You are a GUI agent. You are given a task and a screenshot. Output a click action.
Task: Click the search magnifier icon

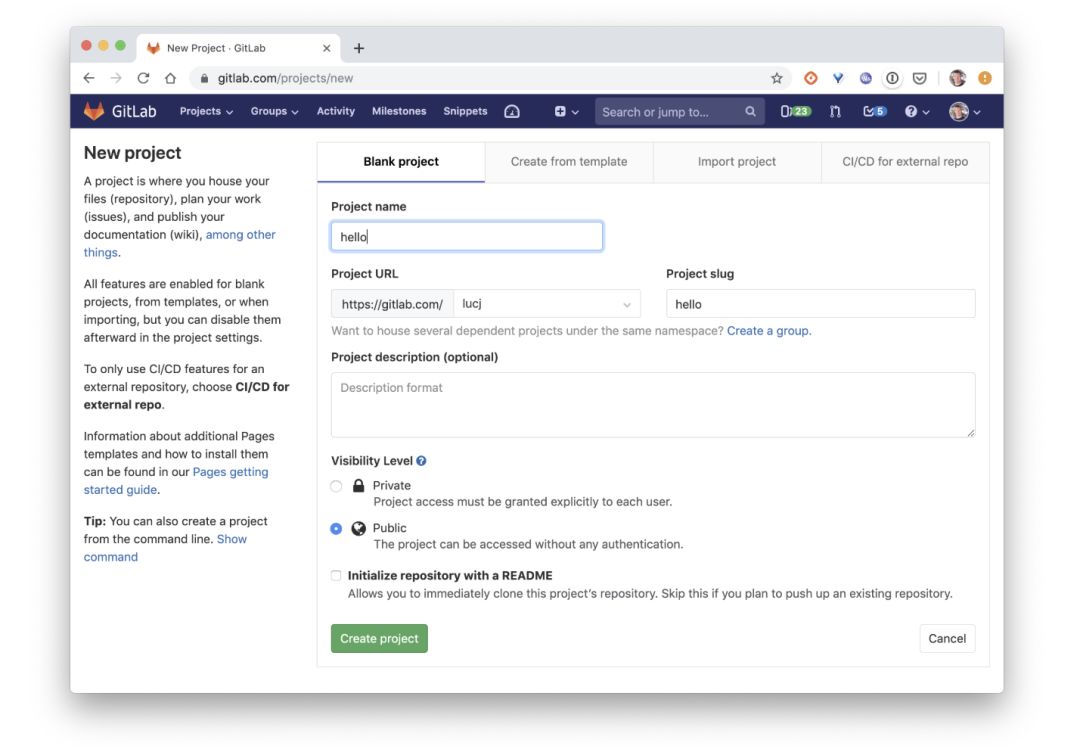pos(750,112)
